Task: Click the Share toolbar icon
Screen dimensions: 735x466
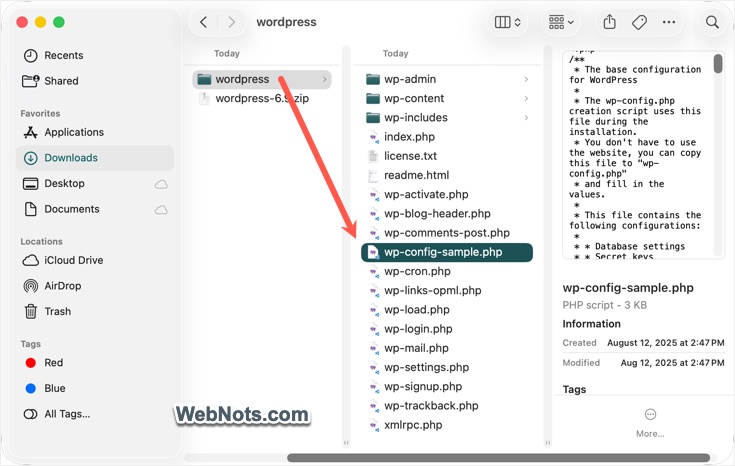Action: click(609, 22)
